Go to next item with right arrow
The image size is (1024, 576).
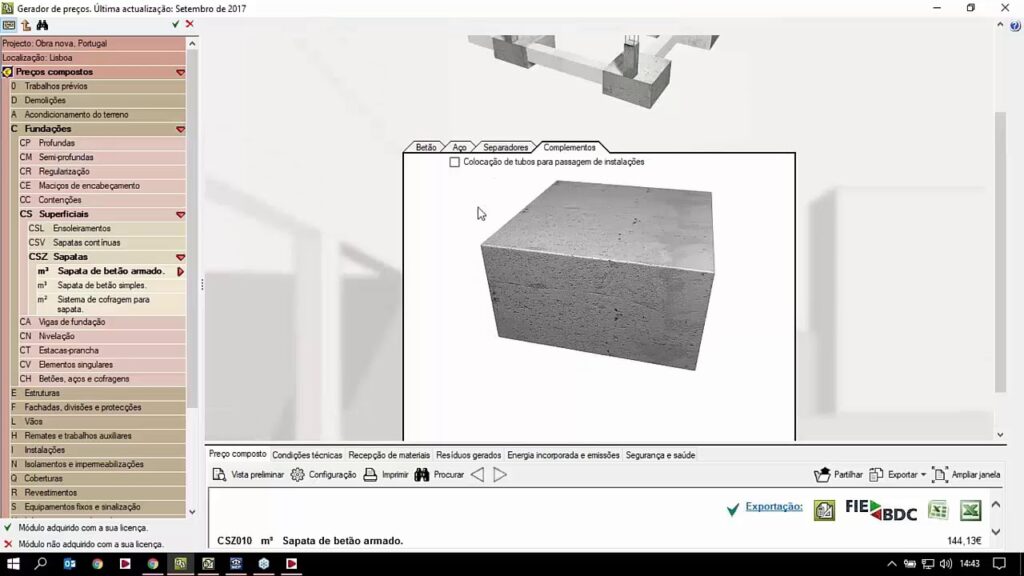[500, 475]
